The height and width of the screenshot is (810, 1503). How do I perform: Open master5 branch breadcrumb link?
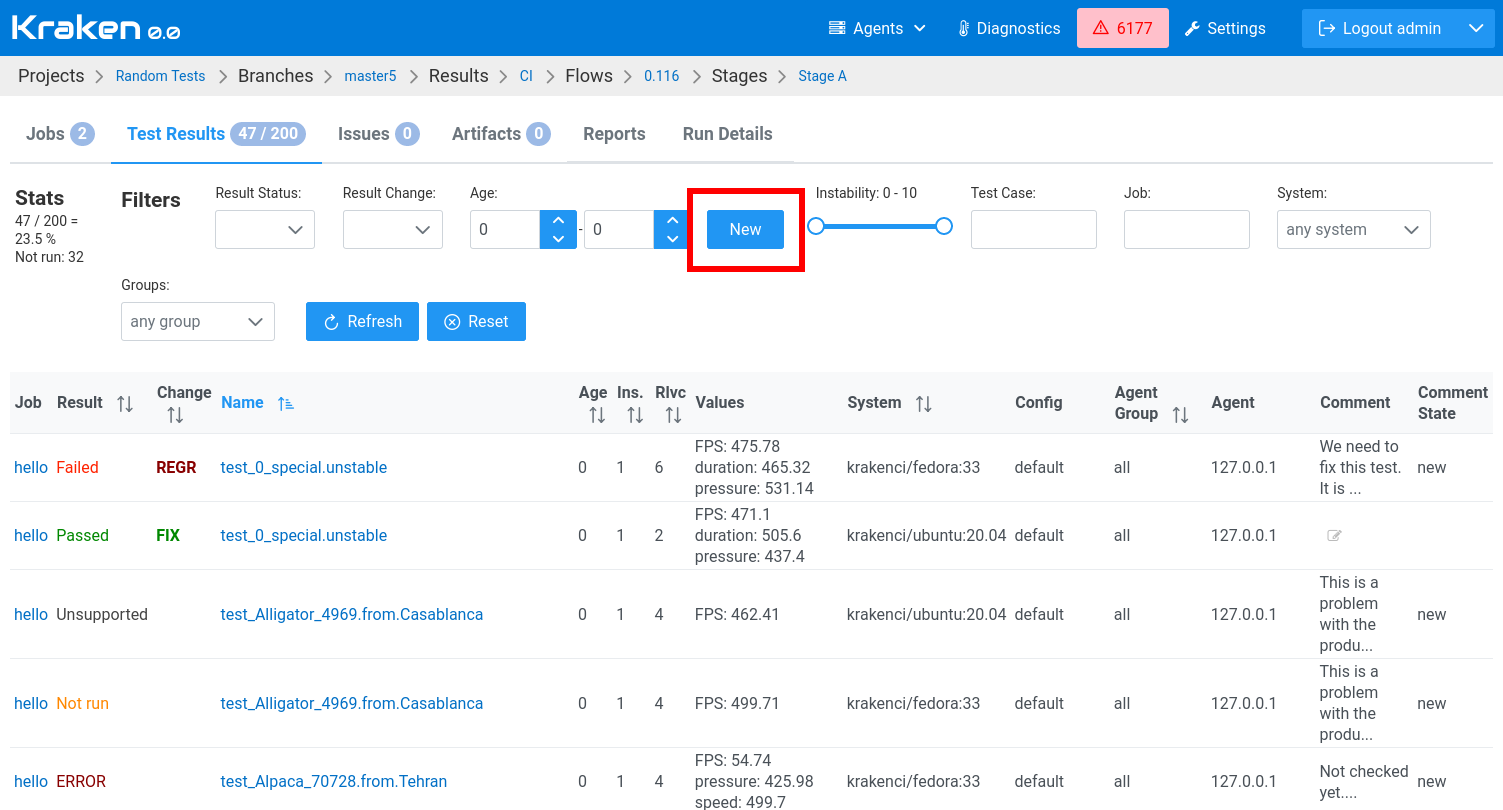(x=370, y=76)
